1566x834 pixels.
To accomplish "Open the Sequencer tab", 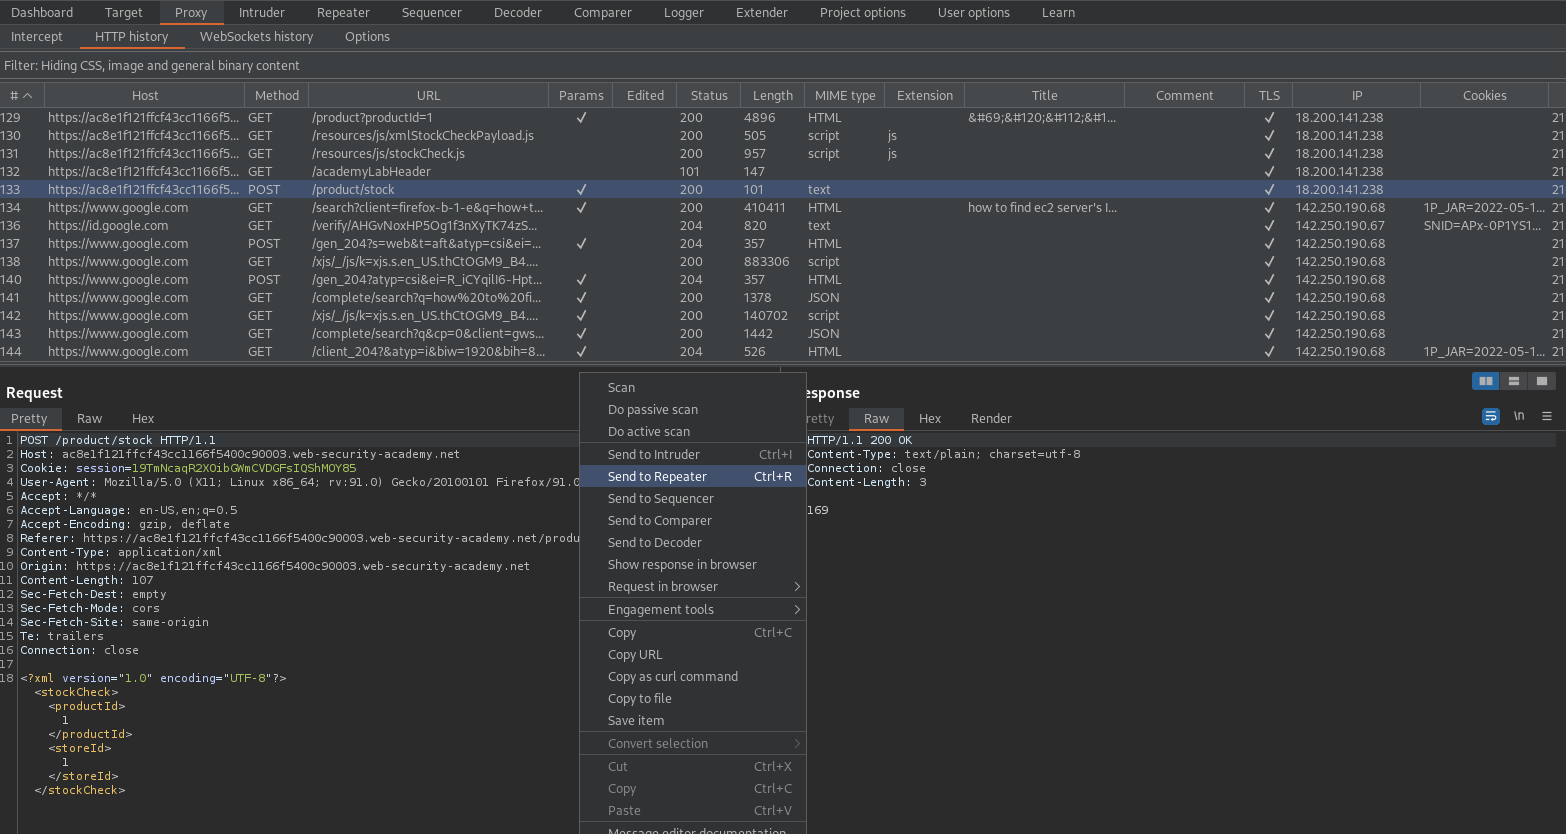I will 432,12.
